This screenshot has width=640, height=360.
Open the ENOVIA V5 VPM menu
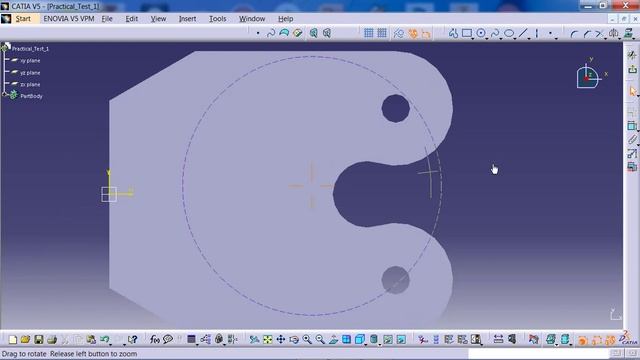pos(69,19)
